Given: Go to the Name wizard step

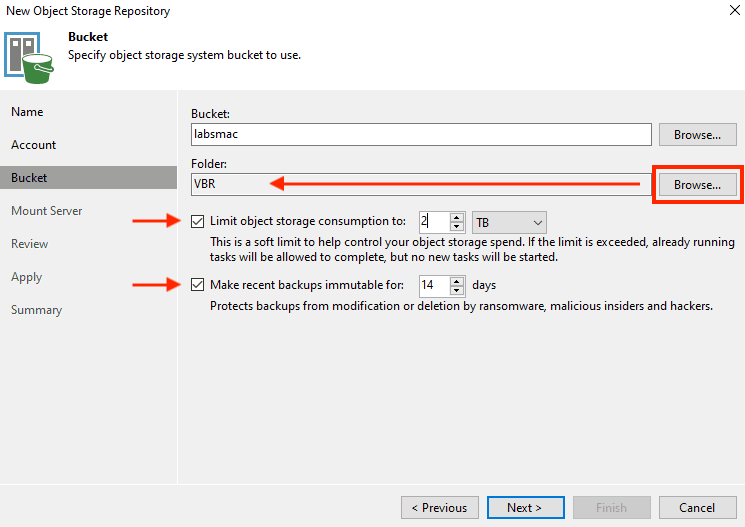Looking at the screenshot, I should tap(27, 112).
